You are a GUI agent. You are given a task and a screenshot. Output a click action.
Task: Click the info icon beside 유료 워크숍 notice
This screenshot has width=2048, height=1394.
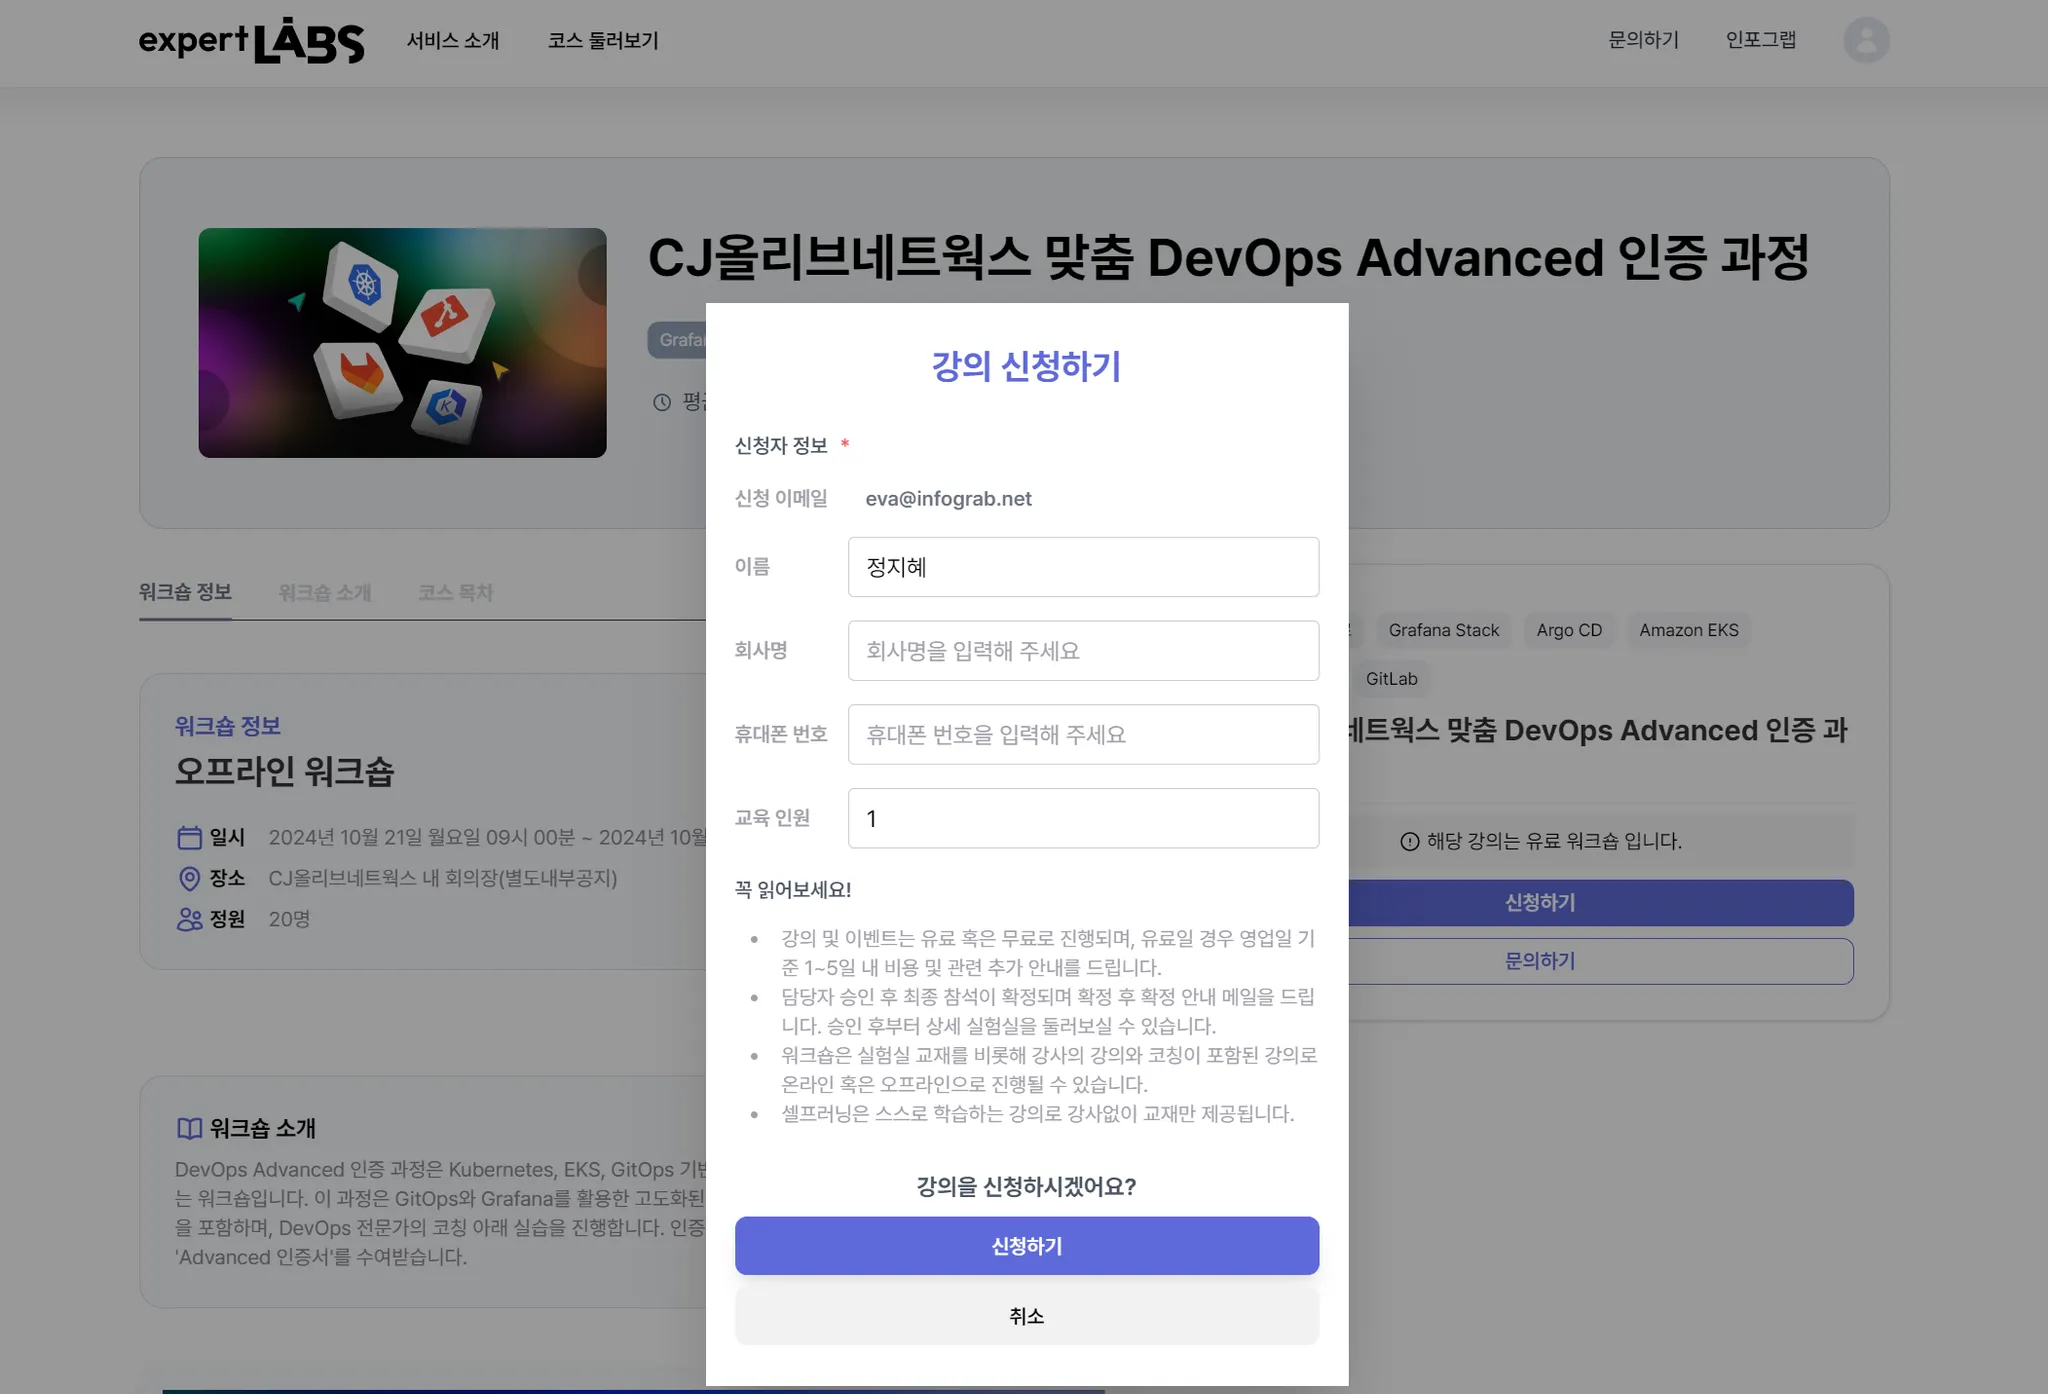coord(1409,841)
